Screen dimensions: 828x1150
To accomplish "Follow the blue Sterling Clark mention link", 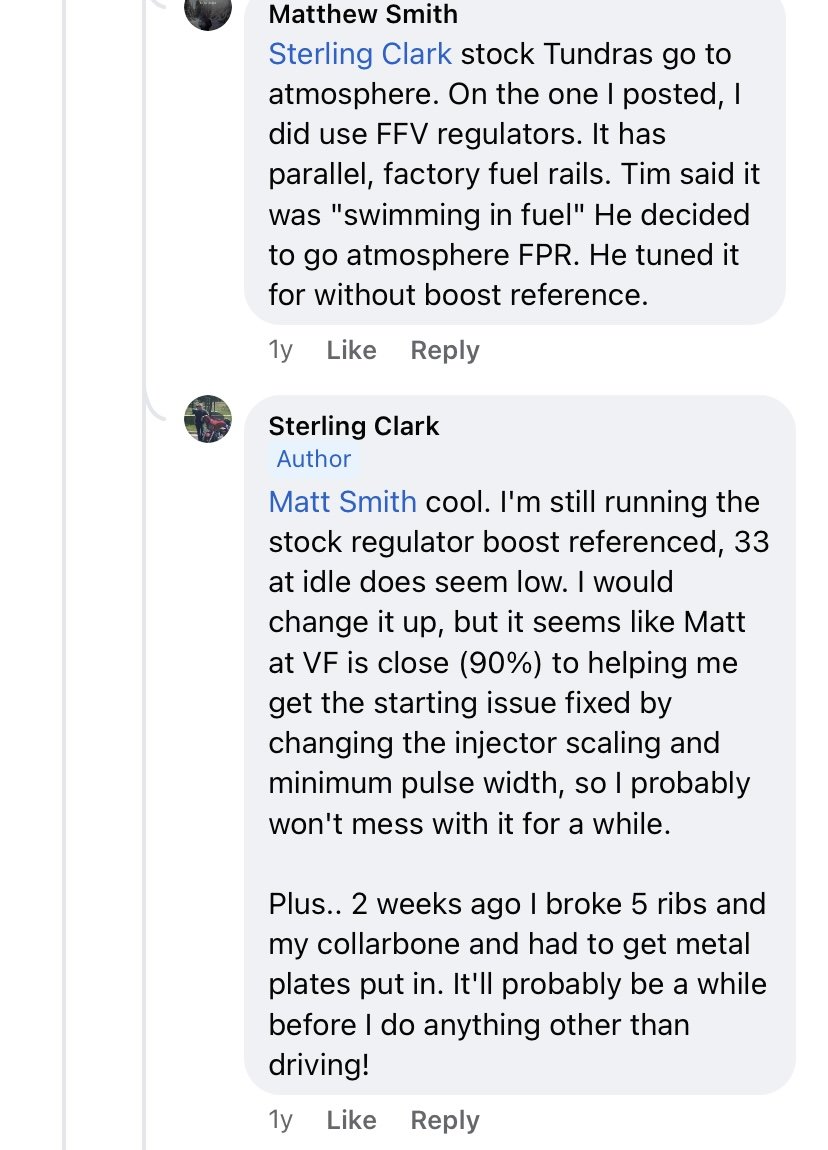I will pyautogui.click(x=360, y=54).
